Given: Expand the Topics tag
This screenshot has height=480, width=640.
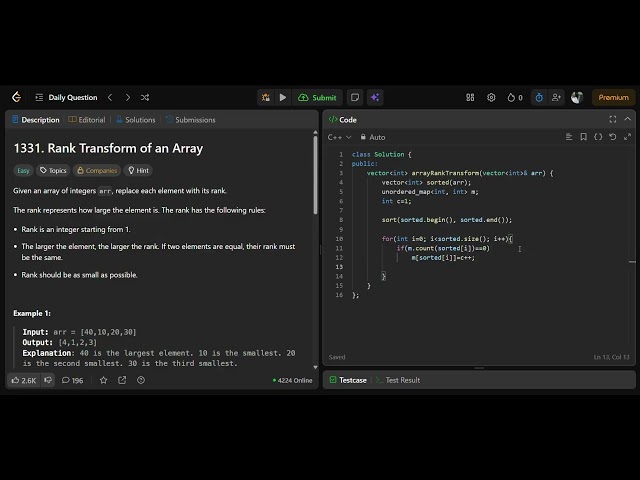Looking at the screenshot, I should click(x=53, y=170).
